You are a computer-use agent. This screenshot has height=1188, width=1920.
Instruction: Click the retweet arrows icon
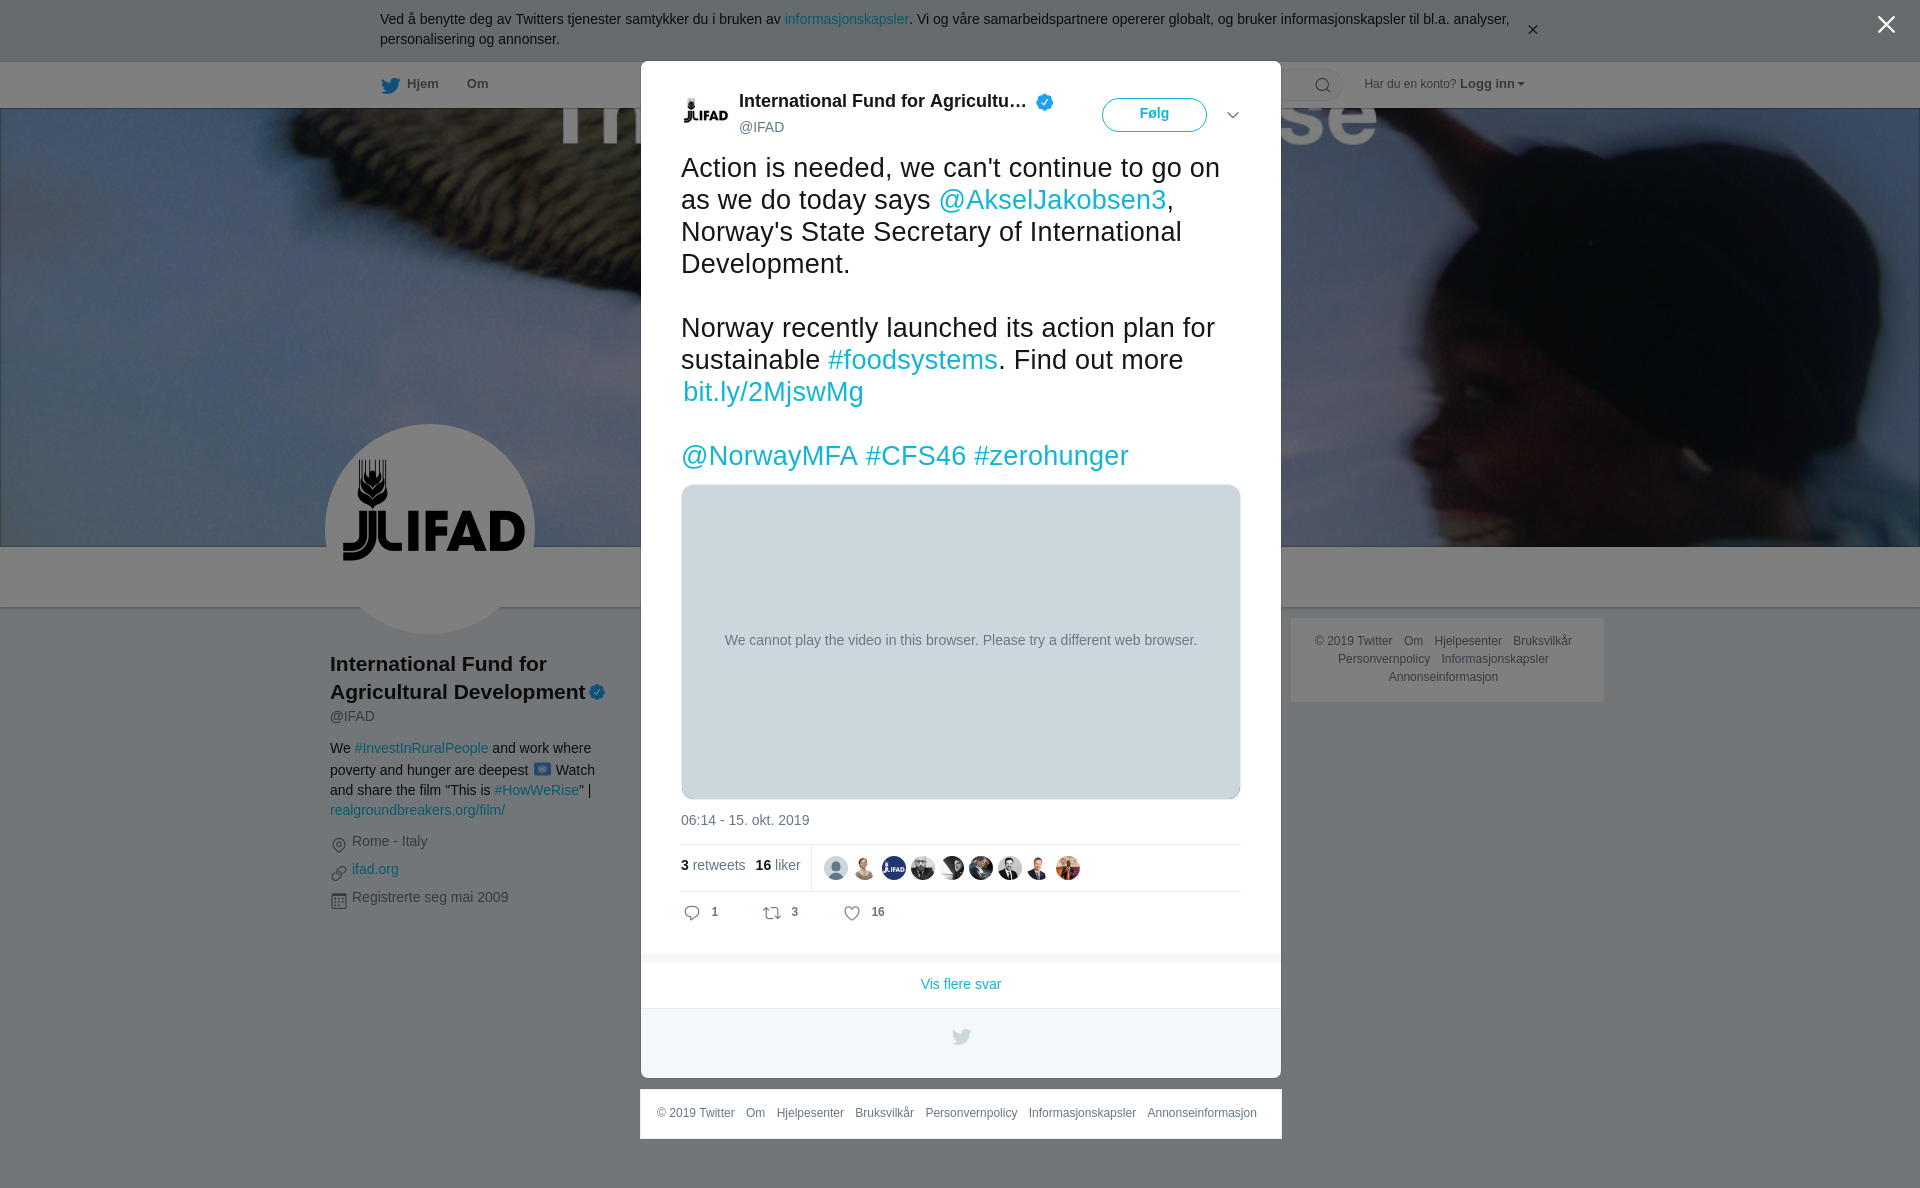772,913
